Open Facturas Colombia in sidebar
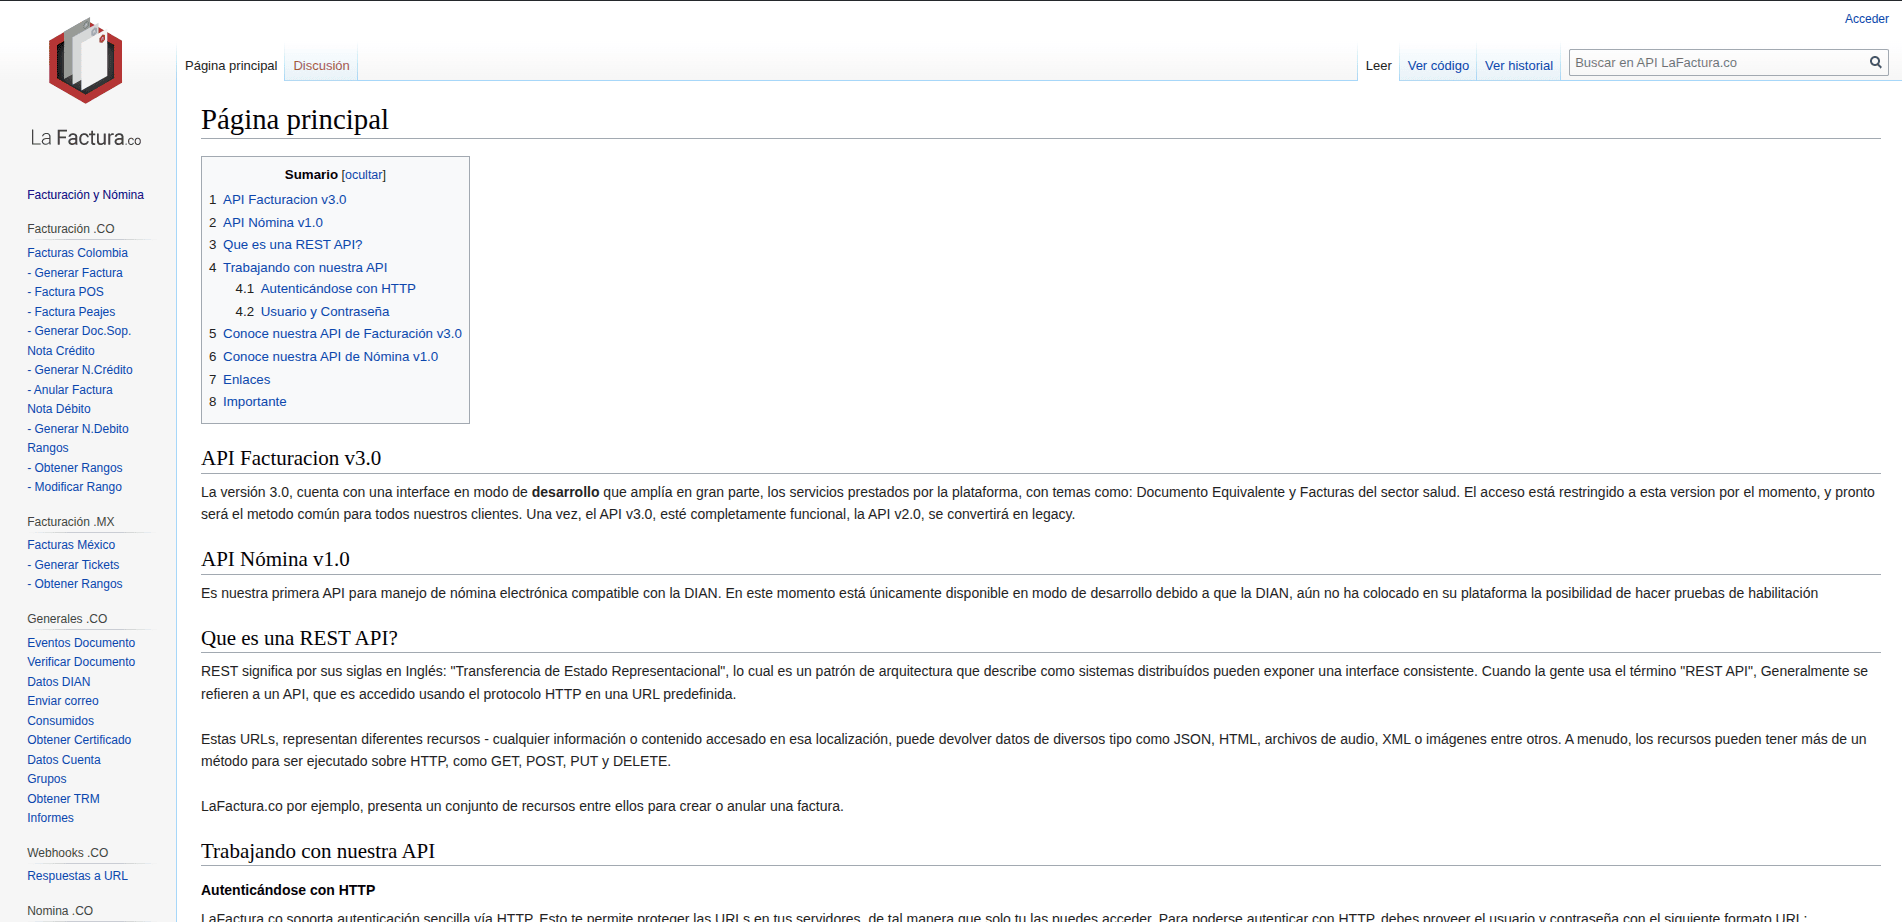Viewport: 1902px width, 922px height. point(77,253)
